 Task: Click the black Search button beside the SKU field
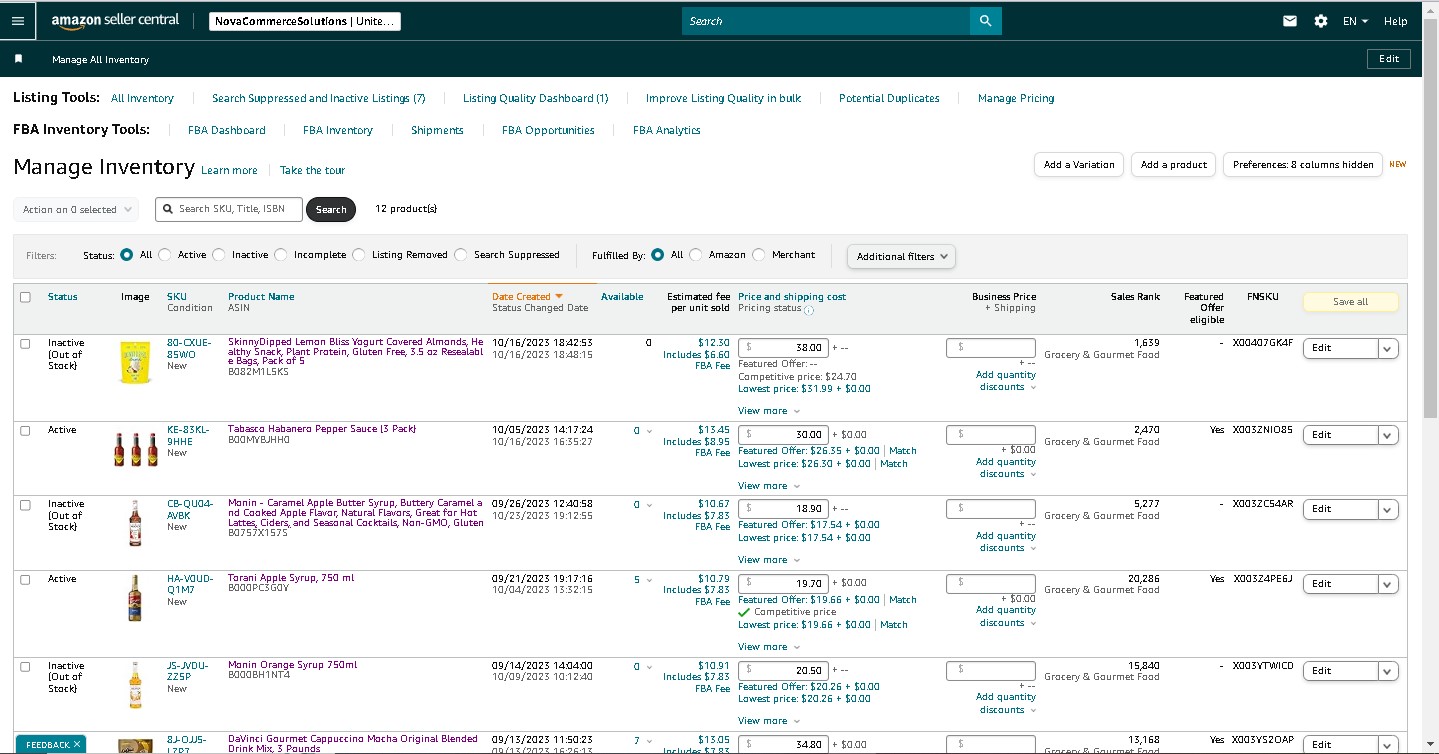[x=331, y=210]
